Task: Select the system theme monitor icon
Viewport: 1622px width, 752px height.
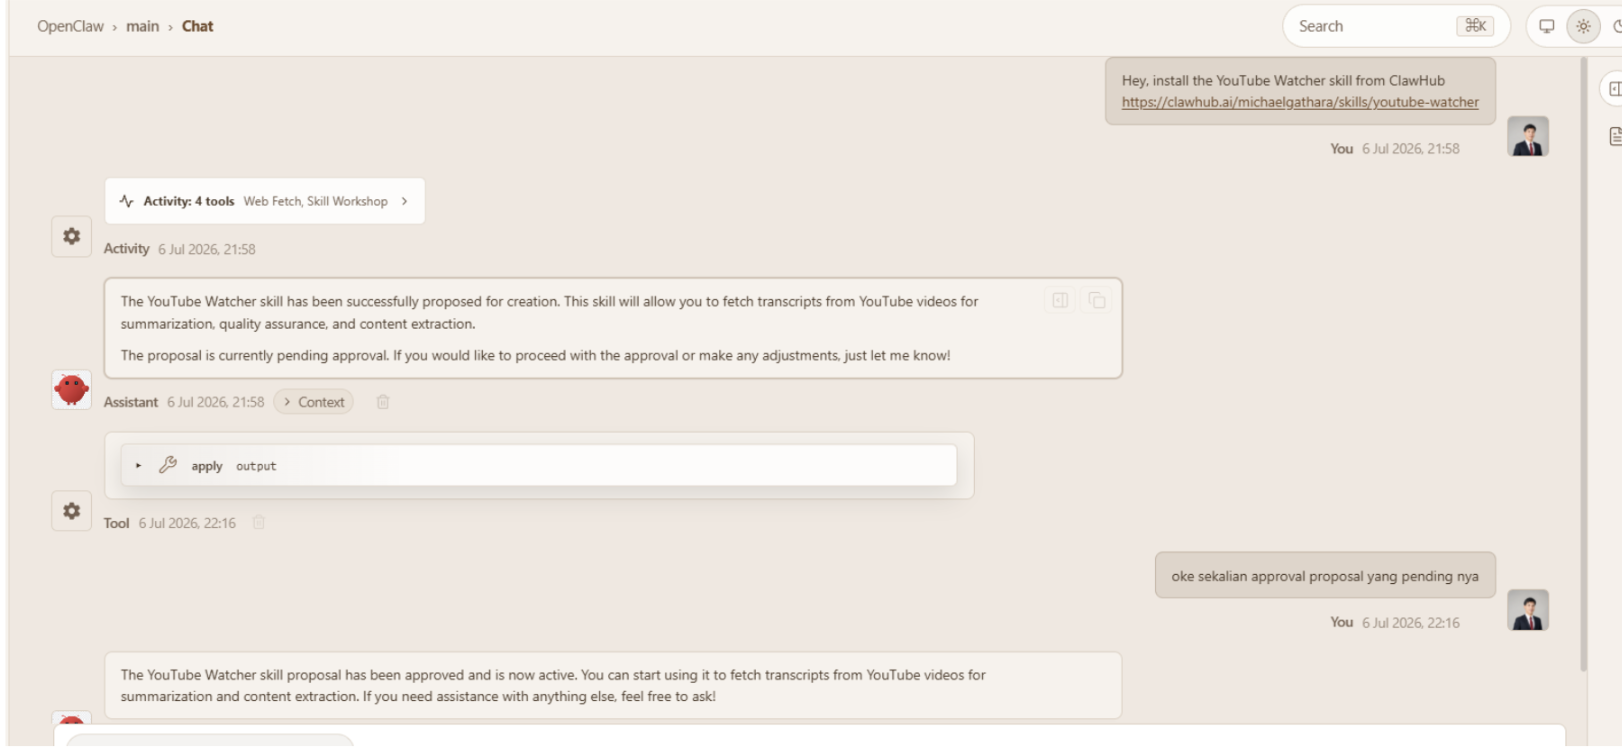Action: pos(1547,26)
